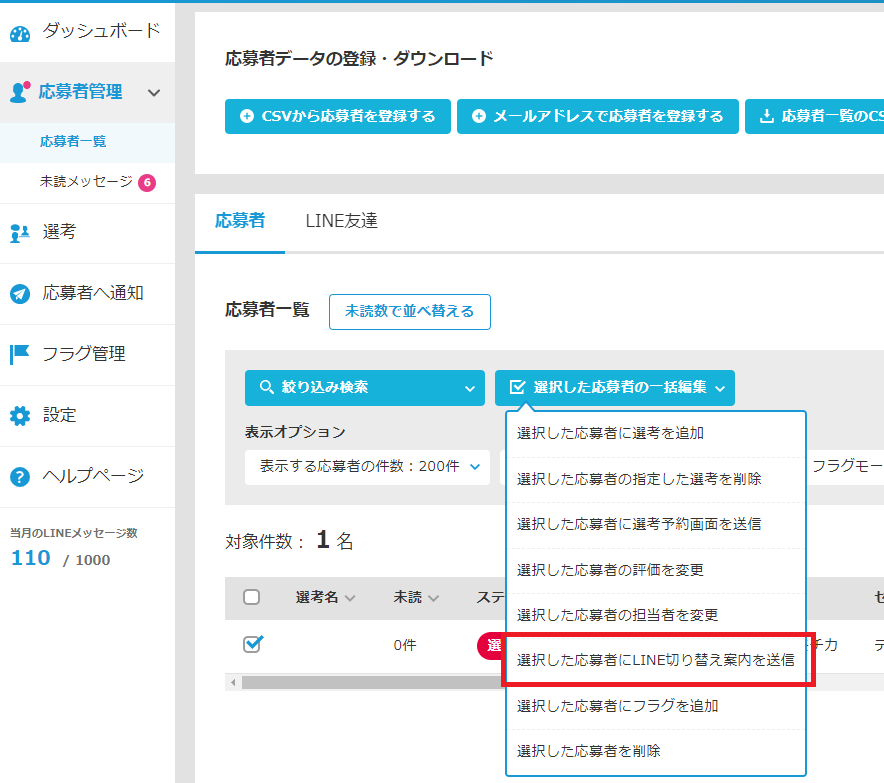Image resolution: width=884 pixels, height=783 pixels.
Task: Toggle the select-all checkbox in table header
Action: pyautogui.click(x=252, y=597)
